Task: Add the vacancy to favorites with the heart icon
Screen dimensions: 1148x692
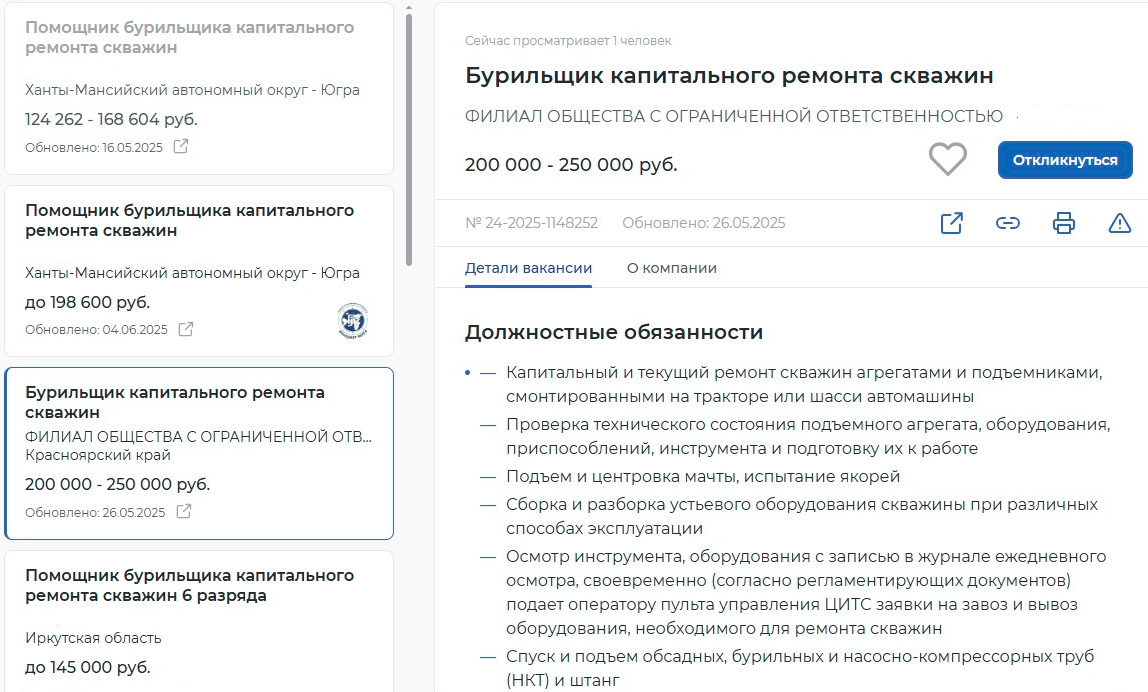Action: point(947,159)
